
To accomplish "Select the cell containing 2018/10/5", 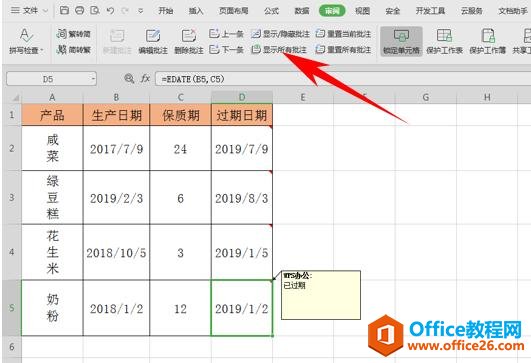I will pyautogui.click(x=116, y=252).
